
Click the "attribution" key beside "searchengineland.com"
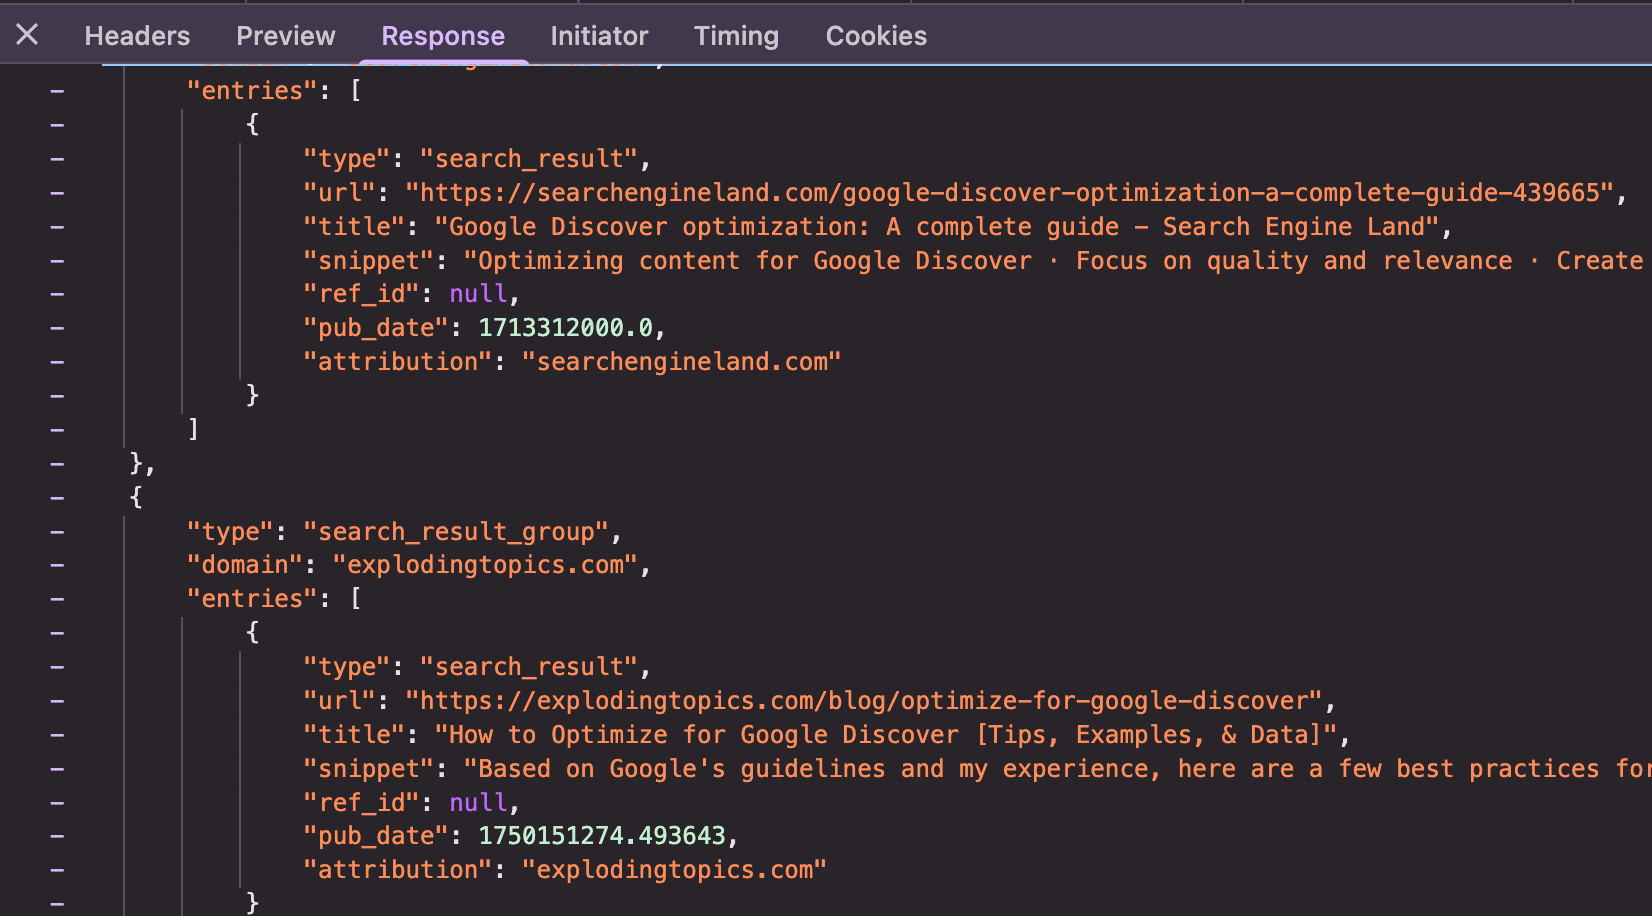pyautogui.click(x=398, y=362)
